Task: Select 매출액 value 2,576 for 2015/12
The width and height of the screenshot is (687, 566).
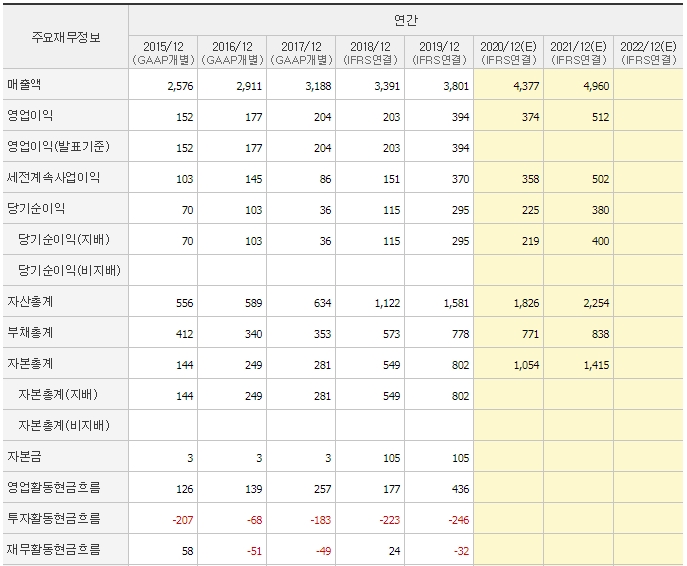Action: (x=180, y=86)
